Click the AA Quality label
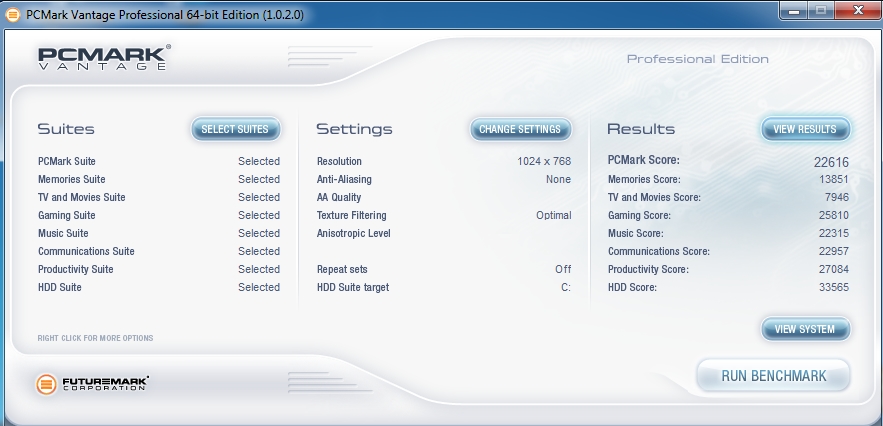Image resolution: width=883 pixels, height=426 pixels. click(x=339, y=197)
